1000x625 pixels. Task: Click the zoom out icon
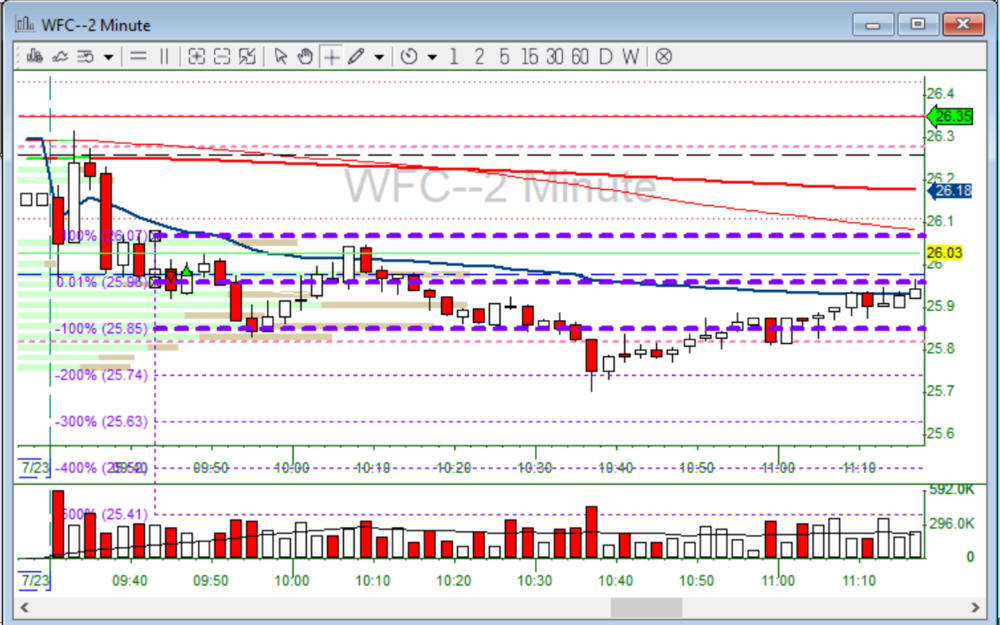click(222, 56)
